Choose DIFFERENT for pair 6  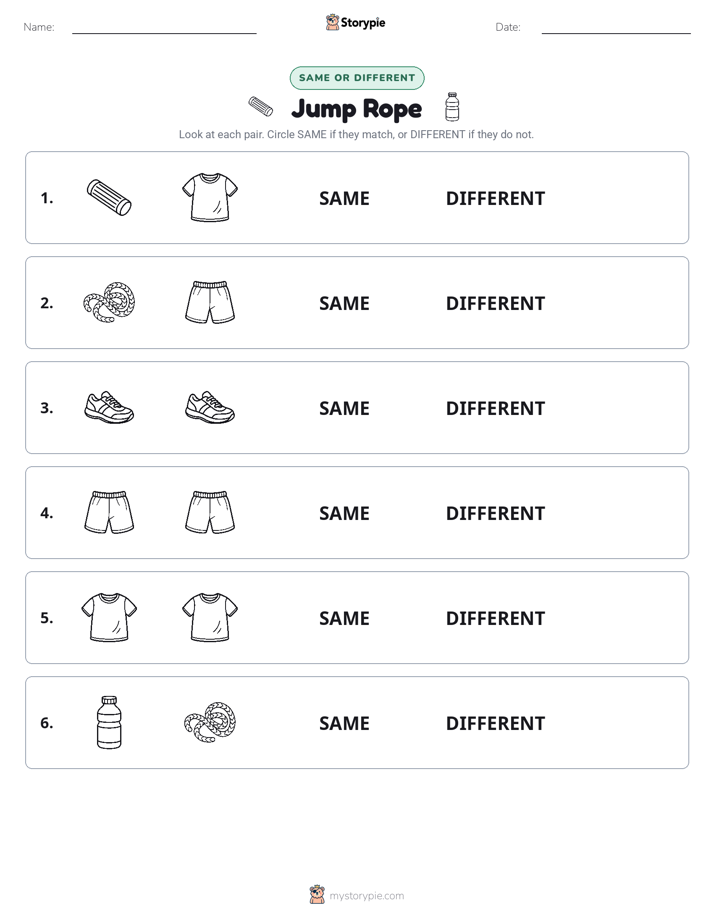pos(495,722)
